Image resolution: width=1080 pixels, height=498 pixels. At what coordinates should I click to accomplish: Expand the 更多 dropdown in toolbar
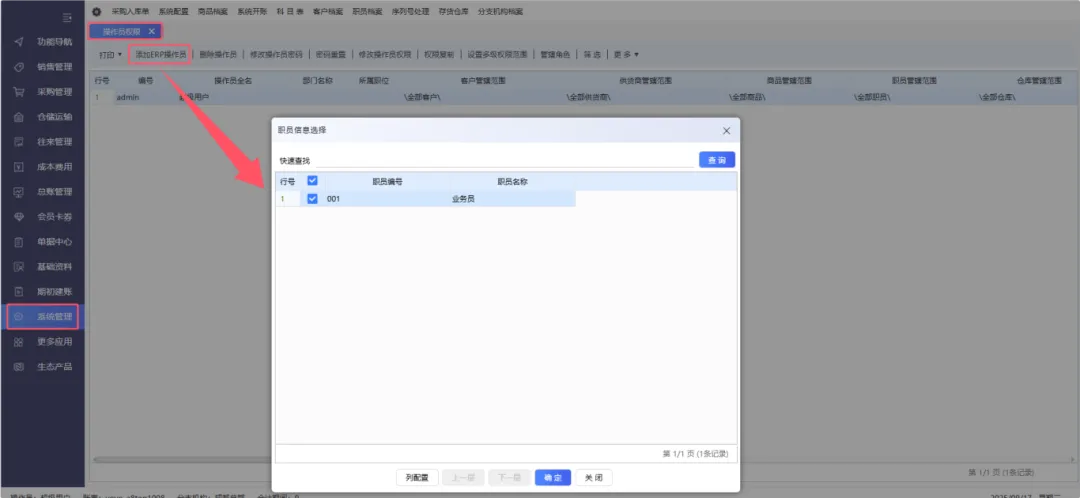(x=626, y=54)
